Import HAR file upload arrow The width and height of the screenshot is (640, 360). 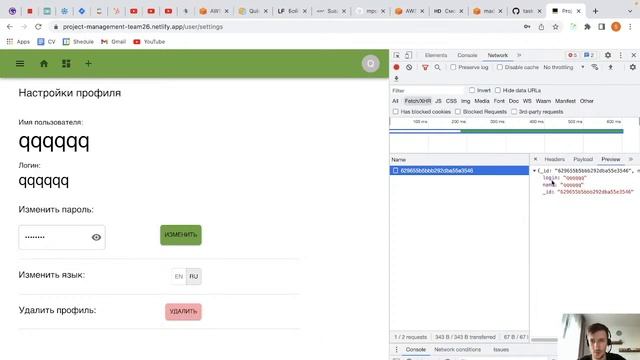click(611, 67)
